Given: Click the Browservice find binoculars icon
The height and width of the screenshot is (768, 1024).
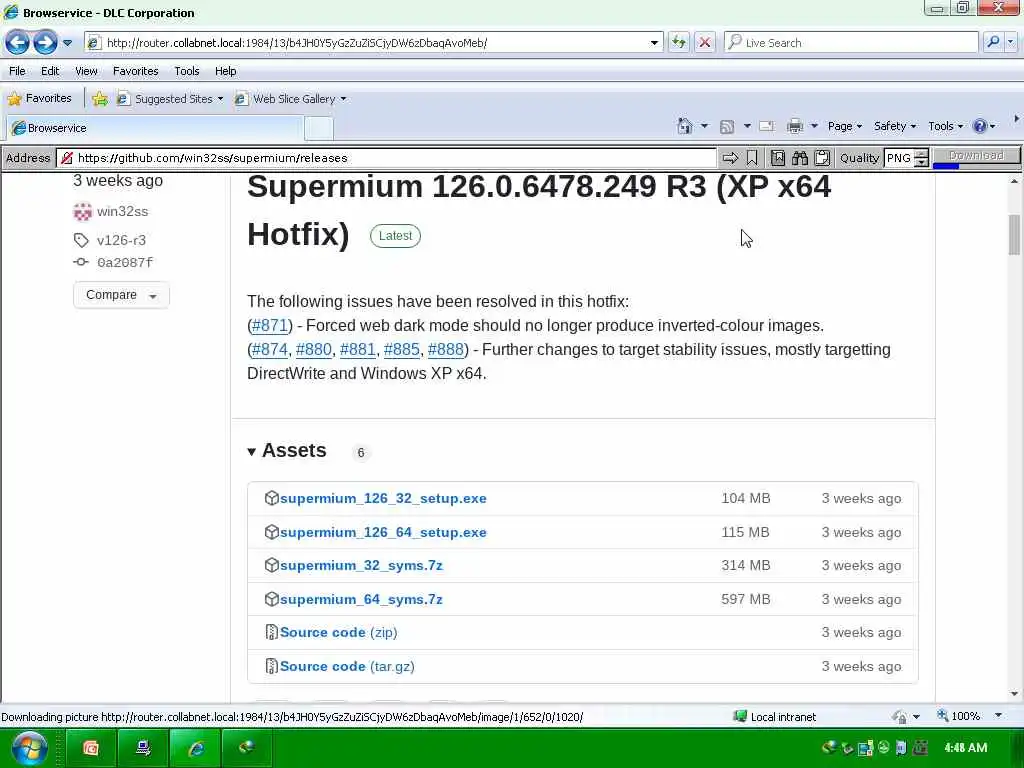Looking at the screenshot, I should 800,158.
